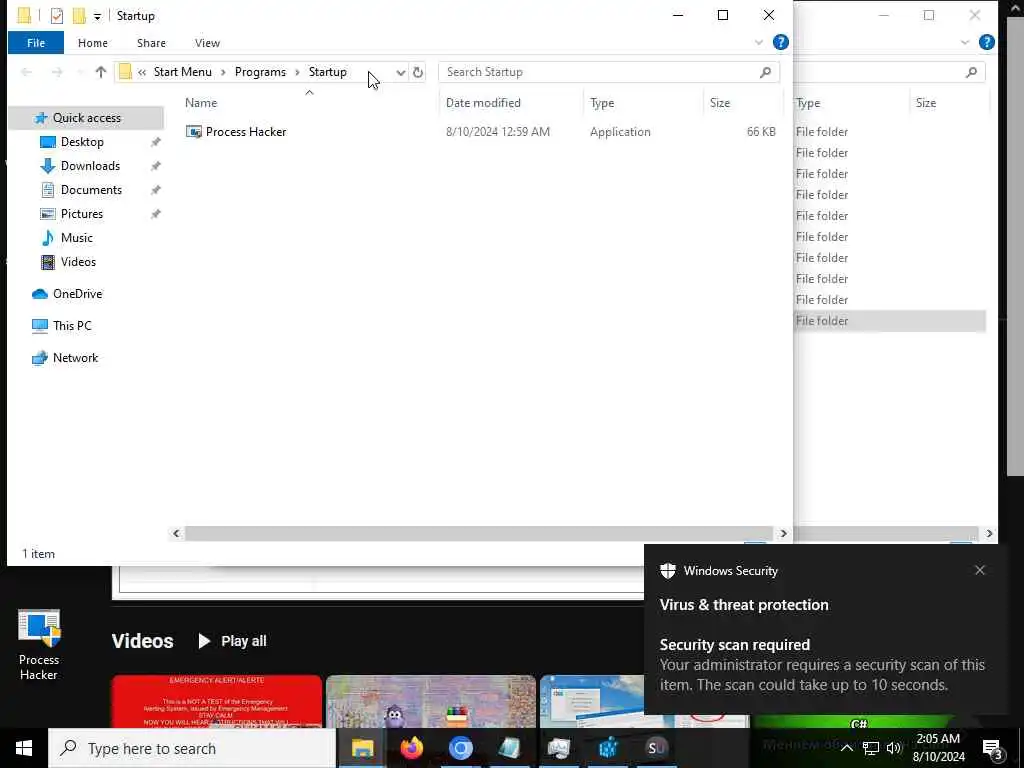Dismiss the Windows Security notification
1024x768 pixels.
click(980, 570)
